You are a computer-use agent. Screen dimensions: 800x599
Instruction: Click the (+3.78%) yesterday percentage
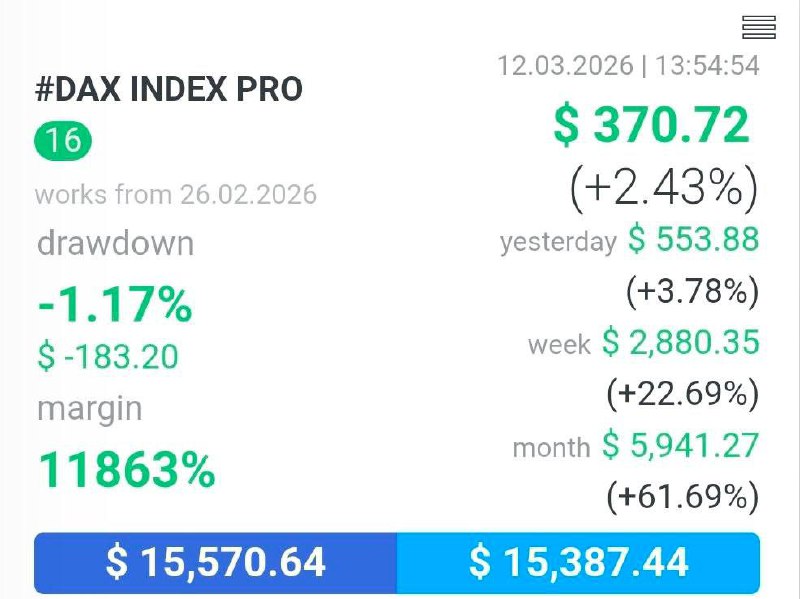[x=692, y=291]
